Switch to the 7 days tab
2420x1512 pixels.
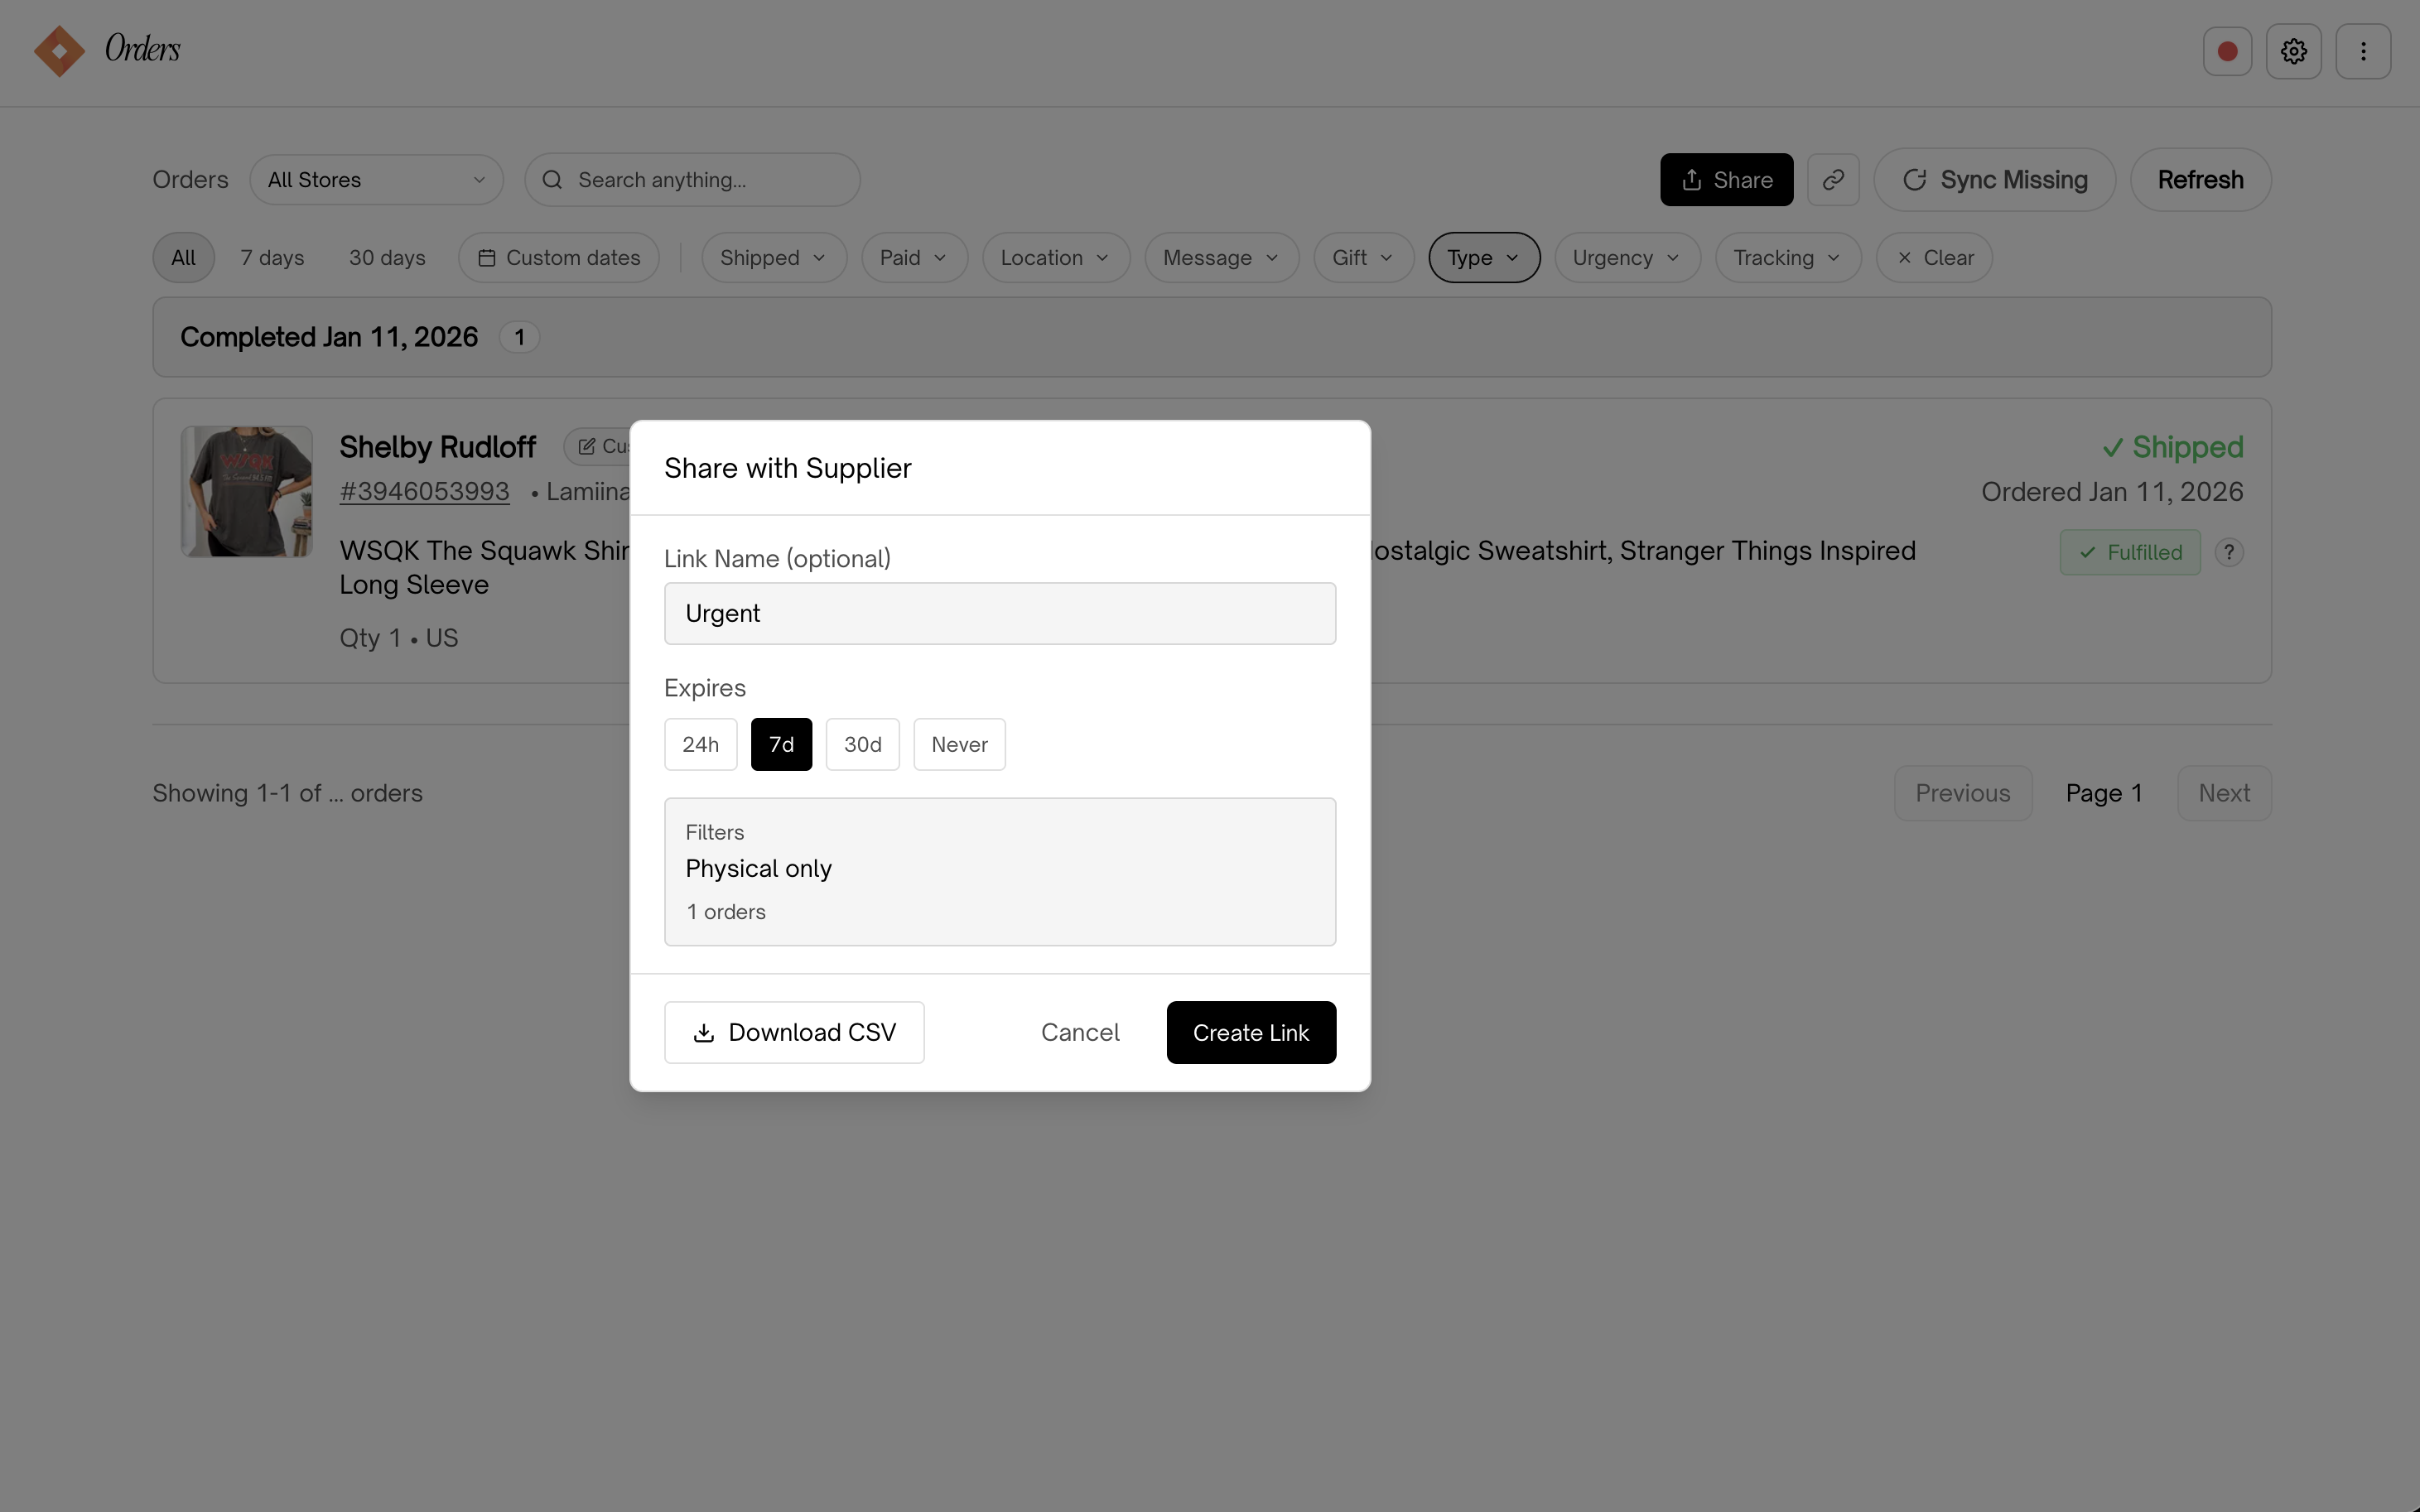pos(272,257)
